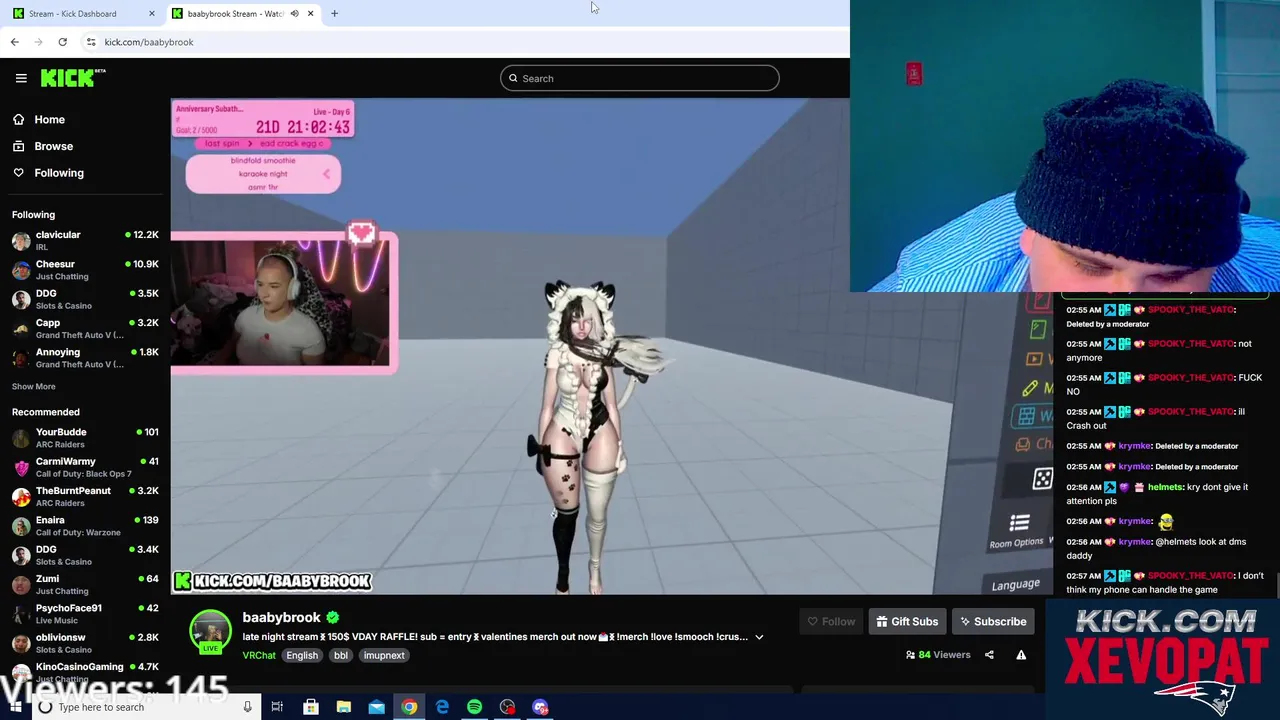The width and height of the screenshot is (1280, 720).
Task: Open Annoying channel in Following list
Action: pyautogui.click(x=85, y=358)
